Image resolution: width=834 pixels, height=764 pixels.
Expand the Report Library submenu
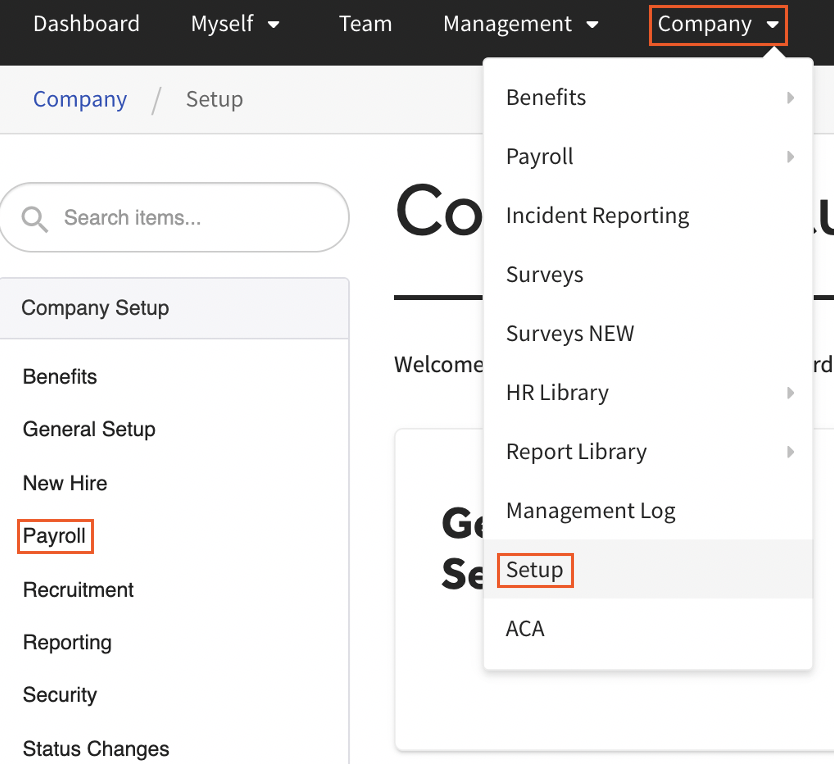click(790, 451)
